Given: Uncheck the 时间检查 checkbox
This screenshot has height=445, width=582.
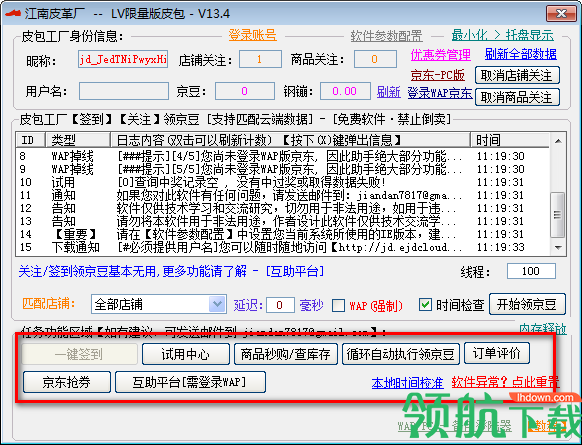Looking at the screenshot, I should 425,305.
